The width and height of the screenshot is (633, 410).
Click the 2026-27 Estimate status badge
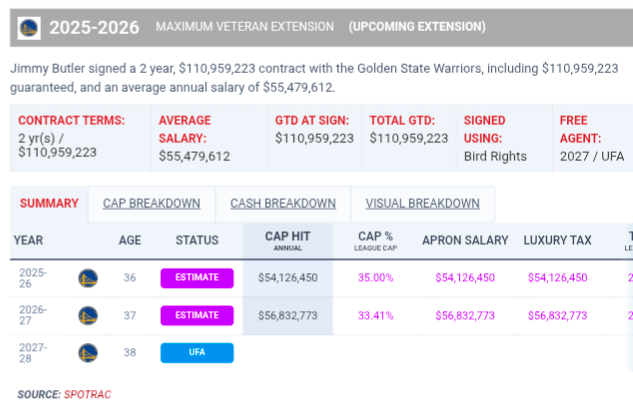pos(197,315)
